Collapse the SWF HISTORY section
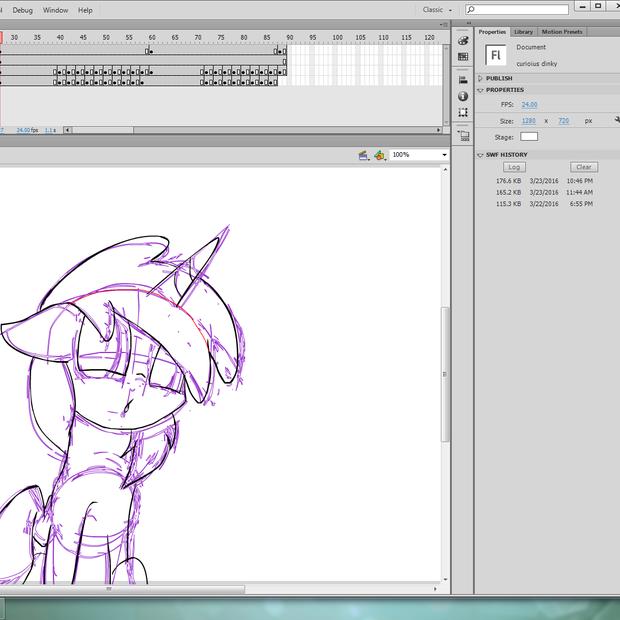Viewport: 620px width, 620px height. [x=480, y=155]
